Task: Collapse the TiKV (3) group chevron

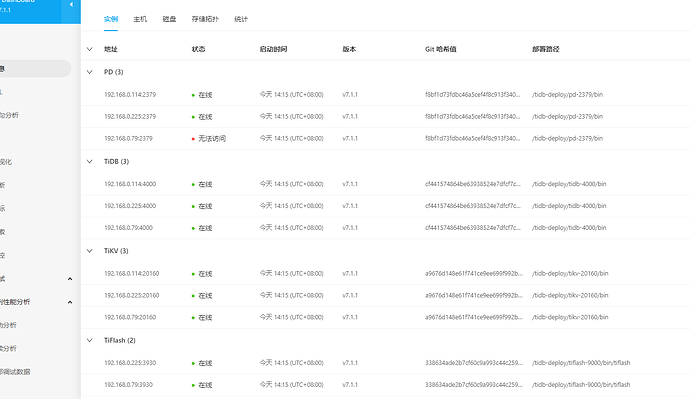Action: pos(89,251)
